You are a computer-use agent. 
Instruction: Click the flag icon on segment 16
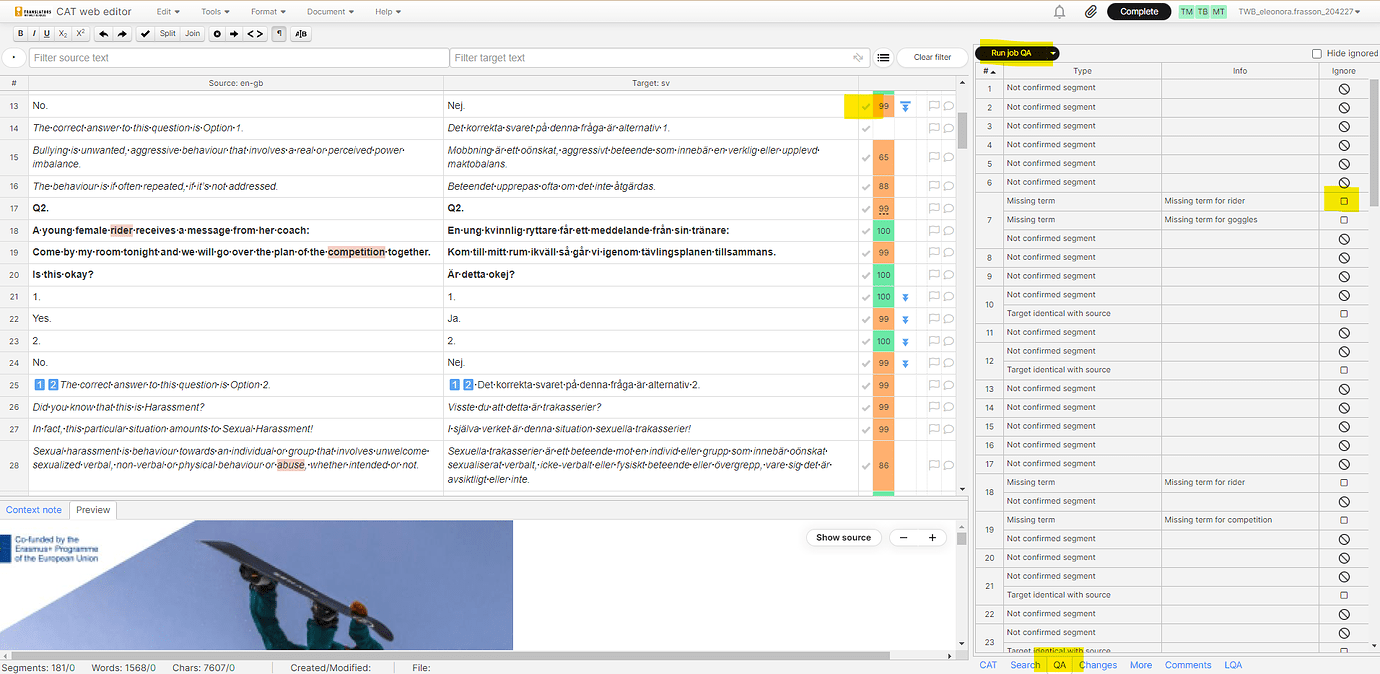coord(934,186)
